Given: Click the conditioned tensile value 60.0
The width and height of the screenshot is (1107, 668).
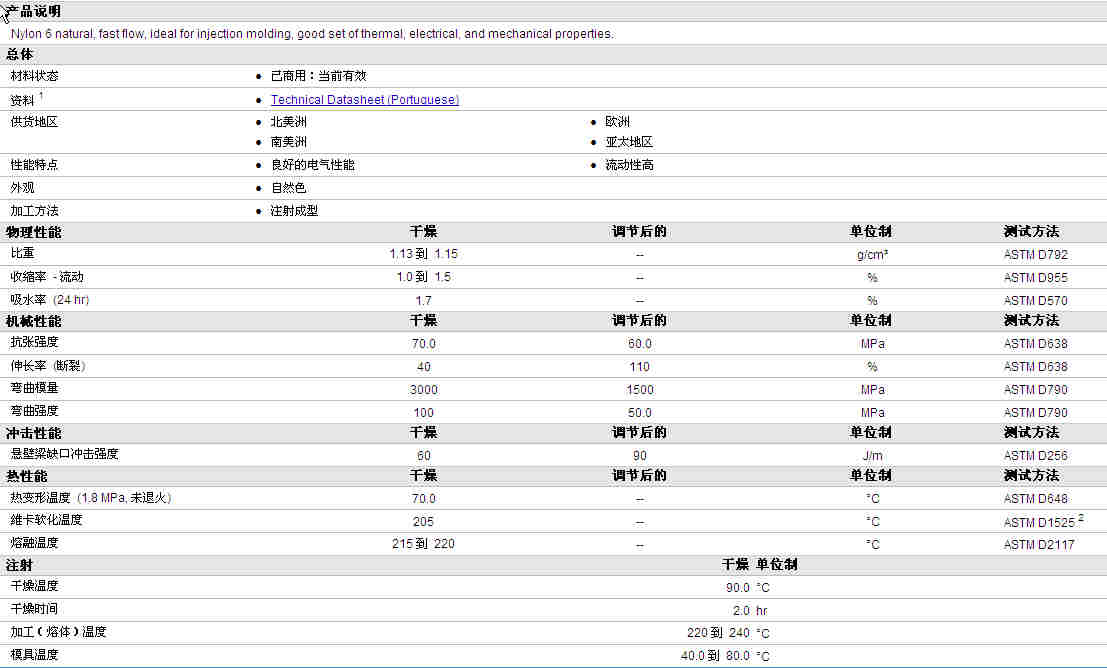Looking at the screenshot, I should tap(640, 343).
